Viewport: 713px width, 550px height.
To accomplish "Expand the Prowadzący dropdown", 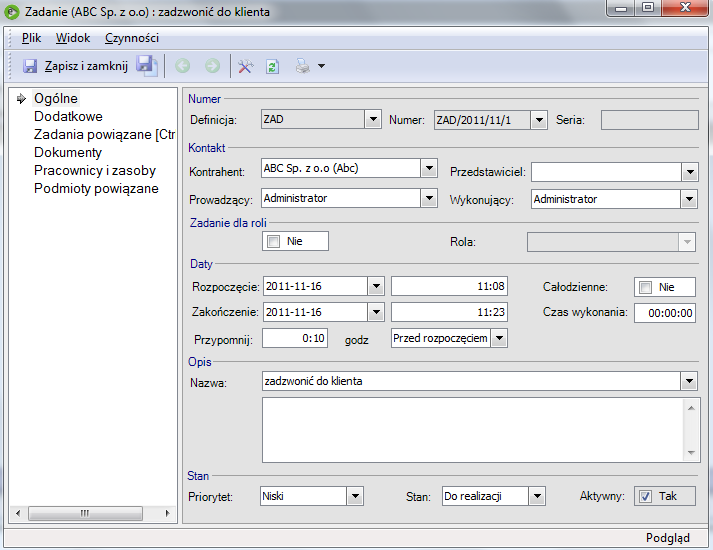I will tap(429, 198).
